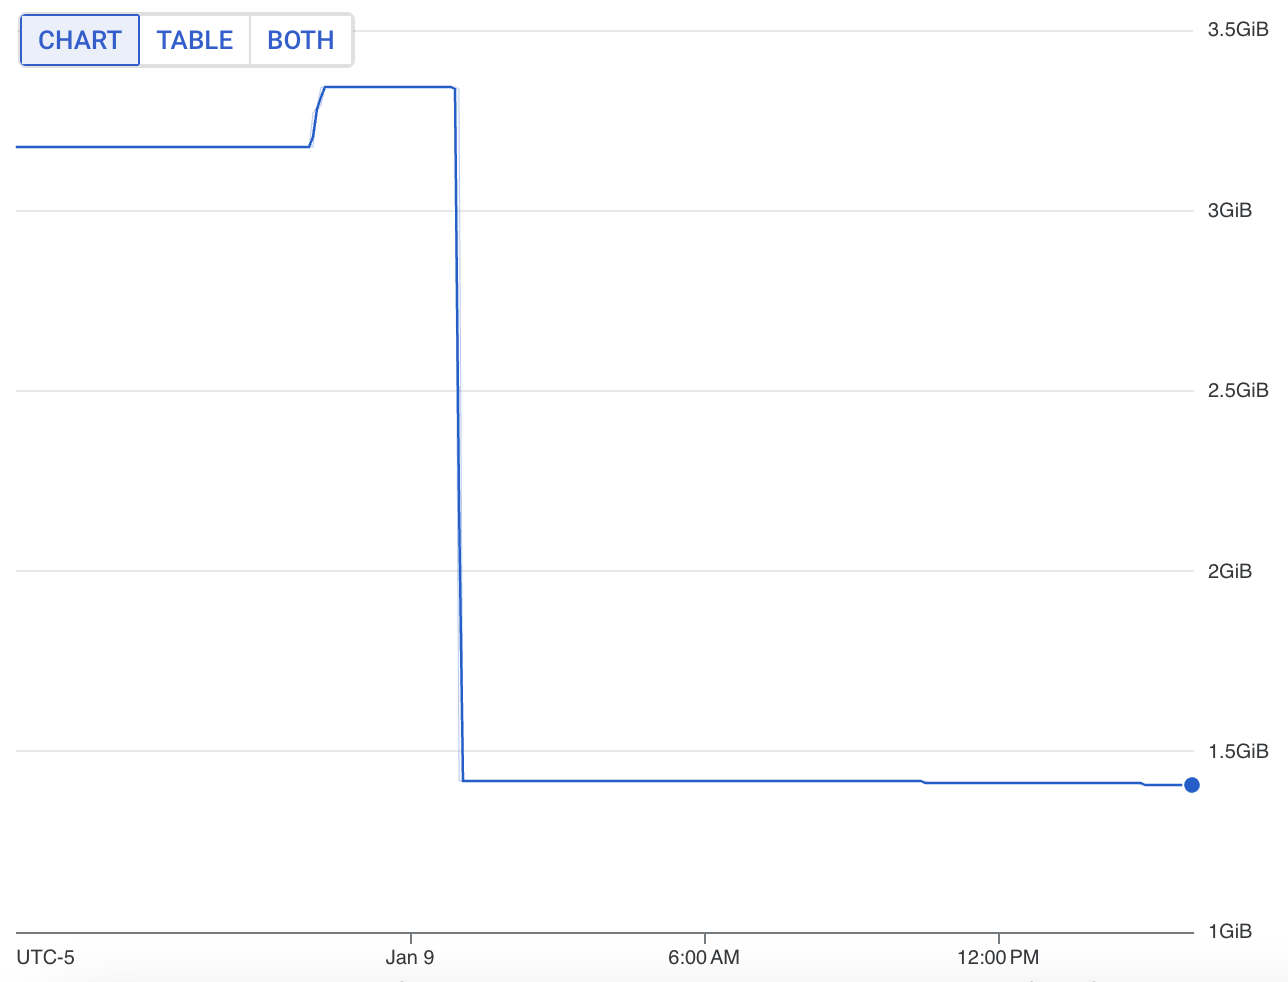Click the blue endpoint dot on the line

click(x=1191, y=785)
